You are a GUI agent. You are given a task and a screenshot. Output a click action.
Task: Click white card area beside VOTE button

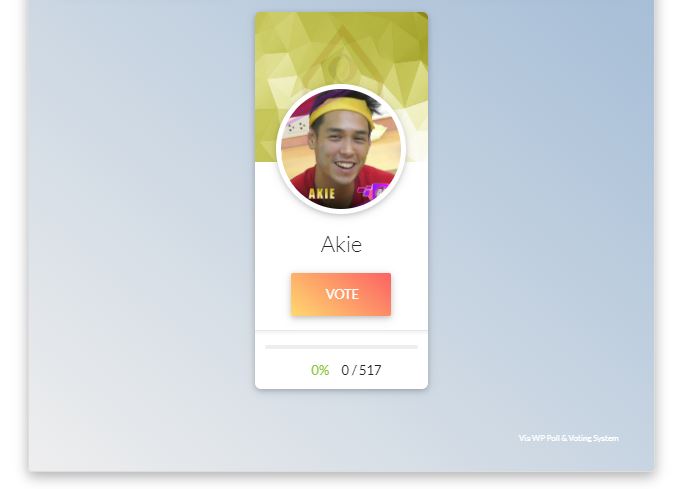click(x=409, y=294)
